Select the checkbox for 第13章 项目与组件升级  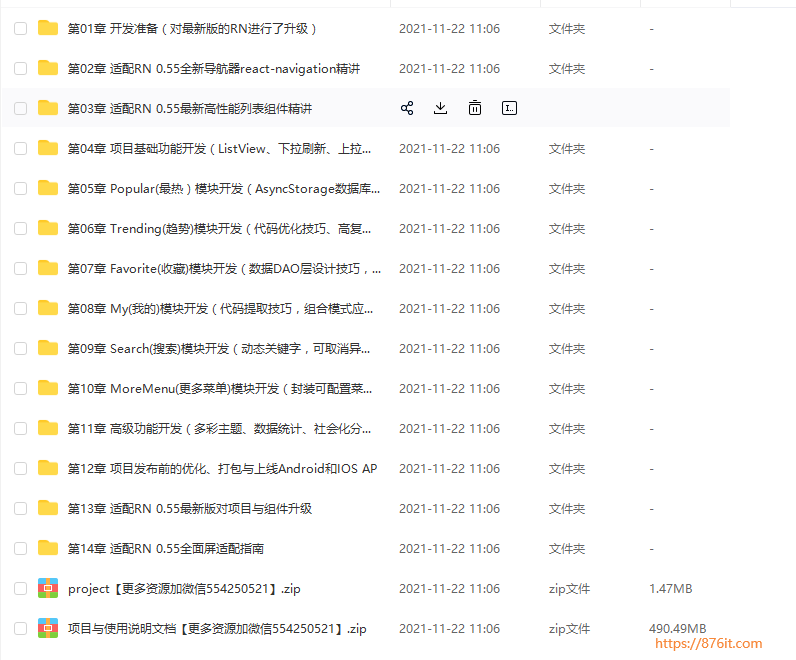tap(20, 509)
